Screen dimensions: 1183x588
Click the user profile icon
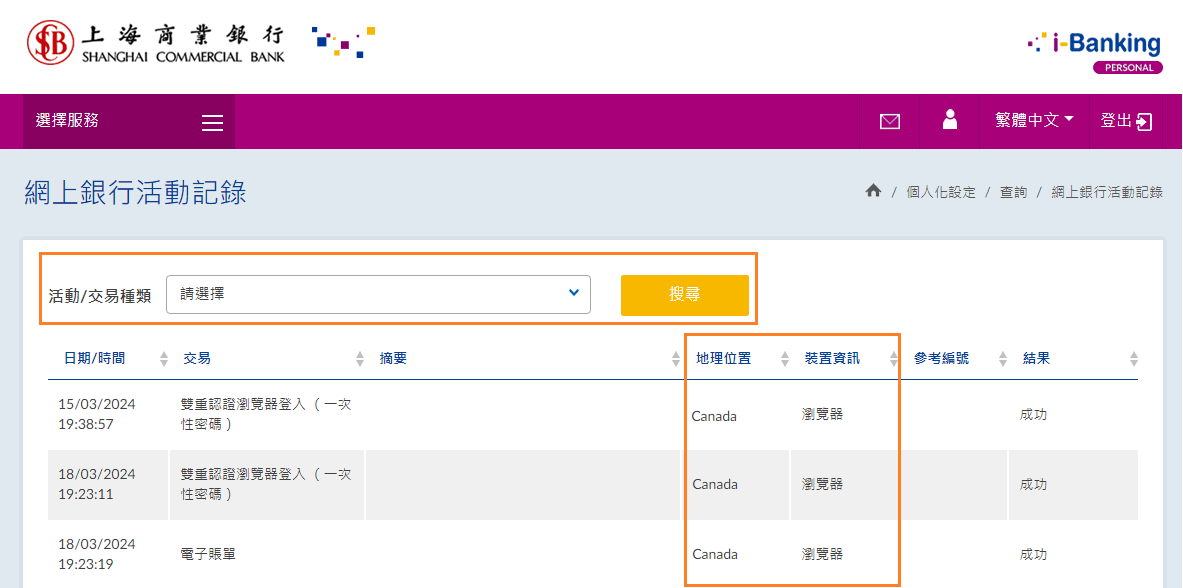(950, 120)
